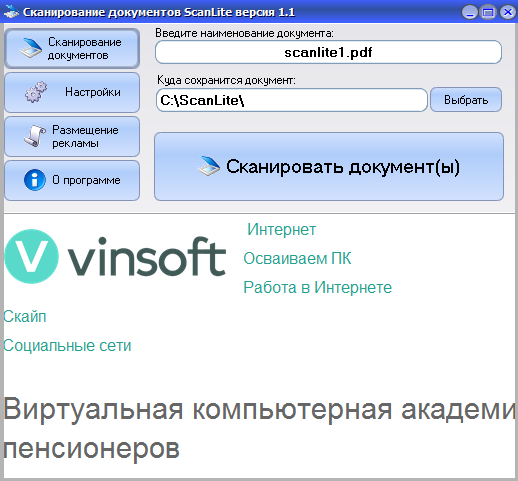Click the scanner icon on Сканирование документов
Image resolution: width=518 pixels, height=481 pixels.
click(x=31, y=48)
